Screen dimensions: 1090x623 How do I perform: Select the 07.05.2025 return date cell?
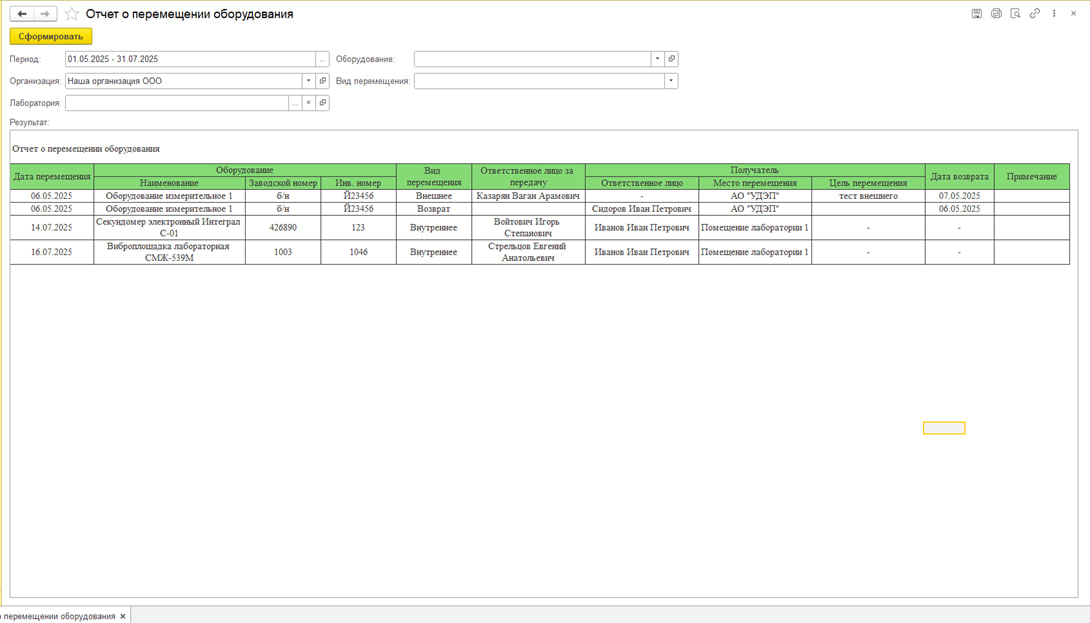coord(959,196)
